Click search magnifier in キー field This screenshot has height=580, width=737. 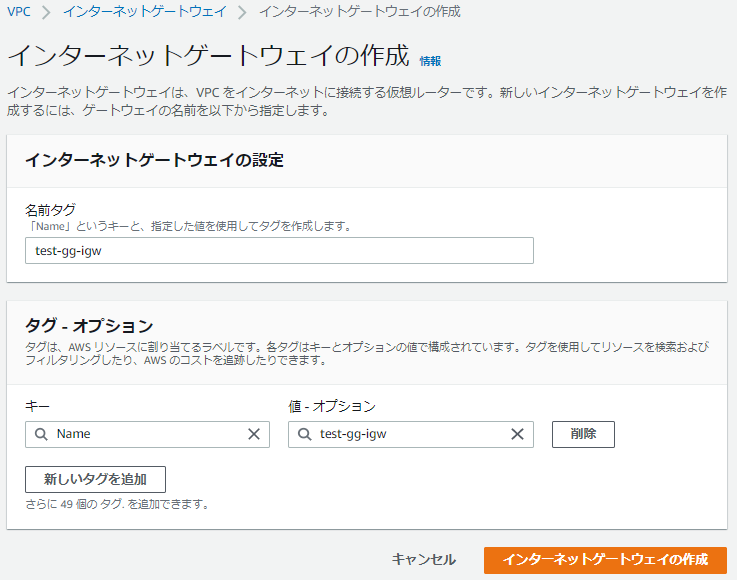click(41, 434)
